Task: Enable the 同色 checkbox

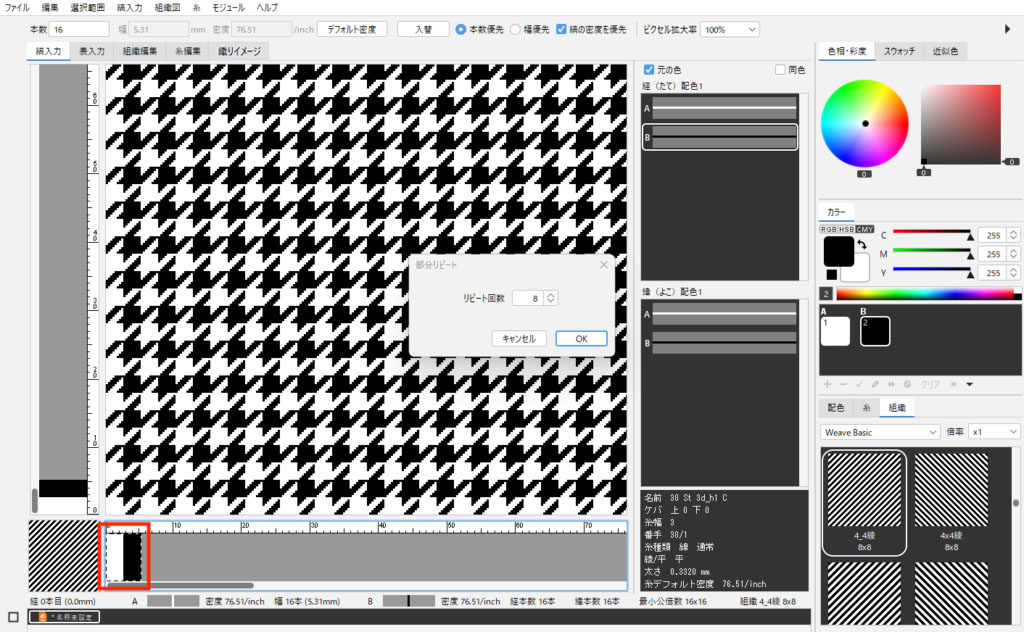Action: [782, 70]
